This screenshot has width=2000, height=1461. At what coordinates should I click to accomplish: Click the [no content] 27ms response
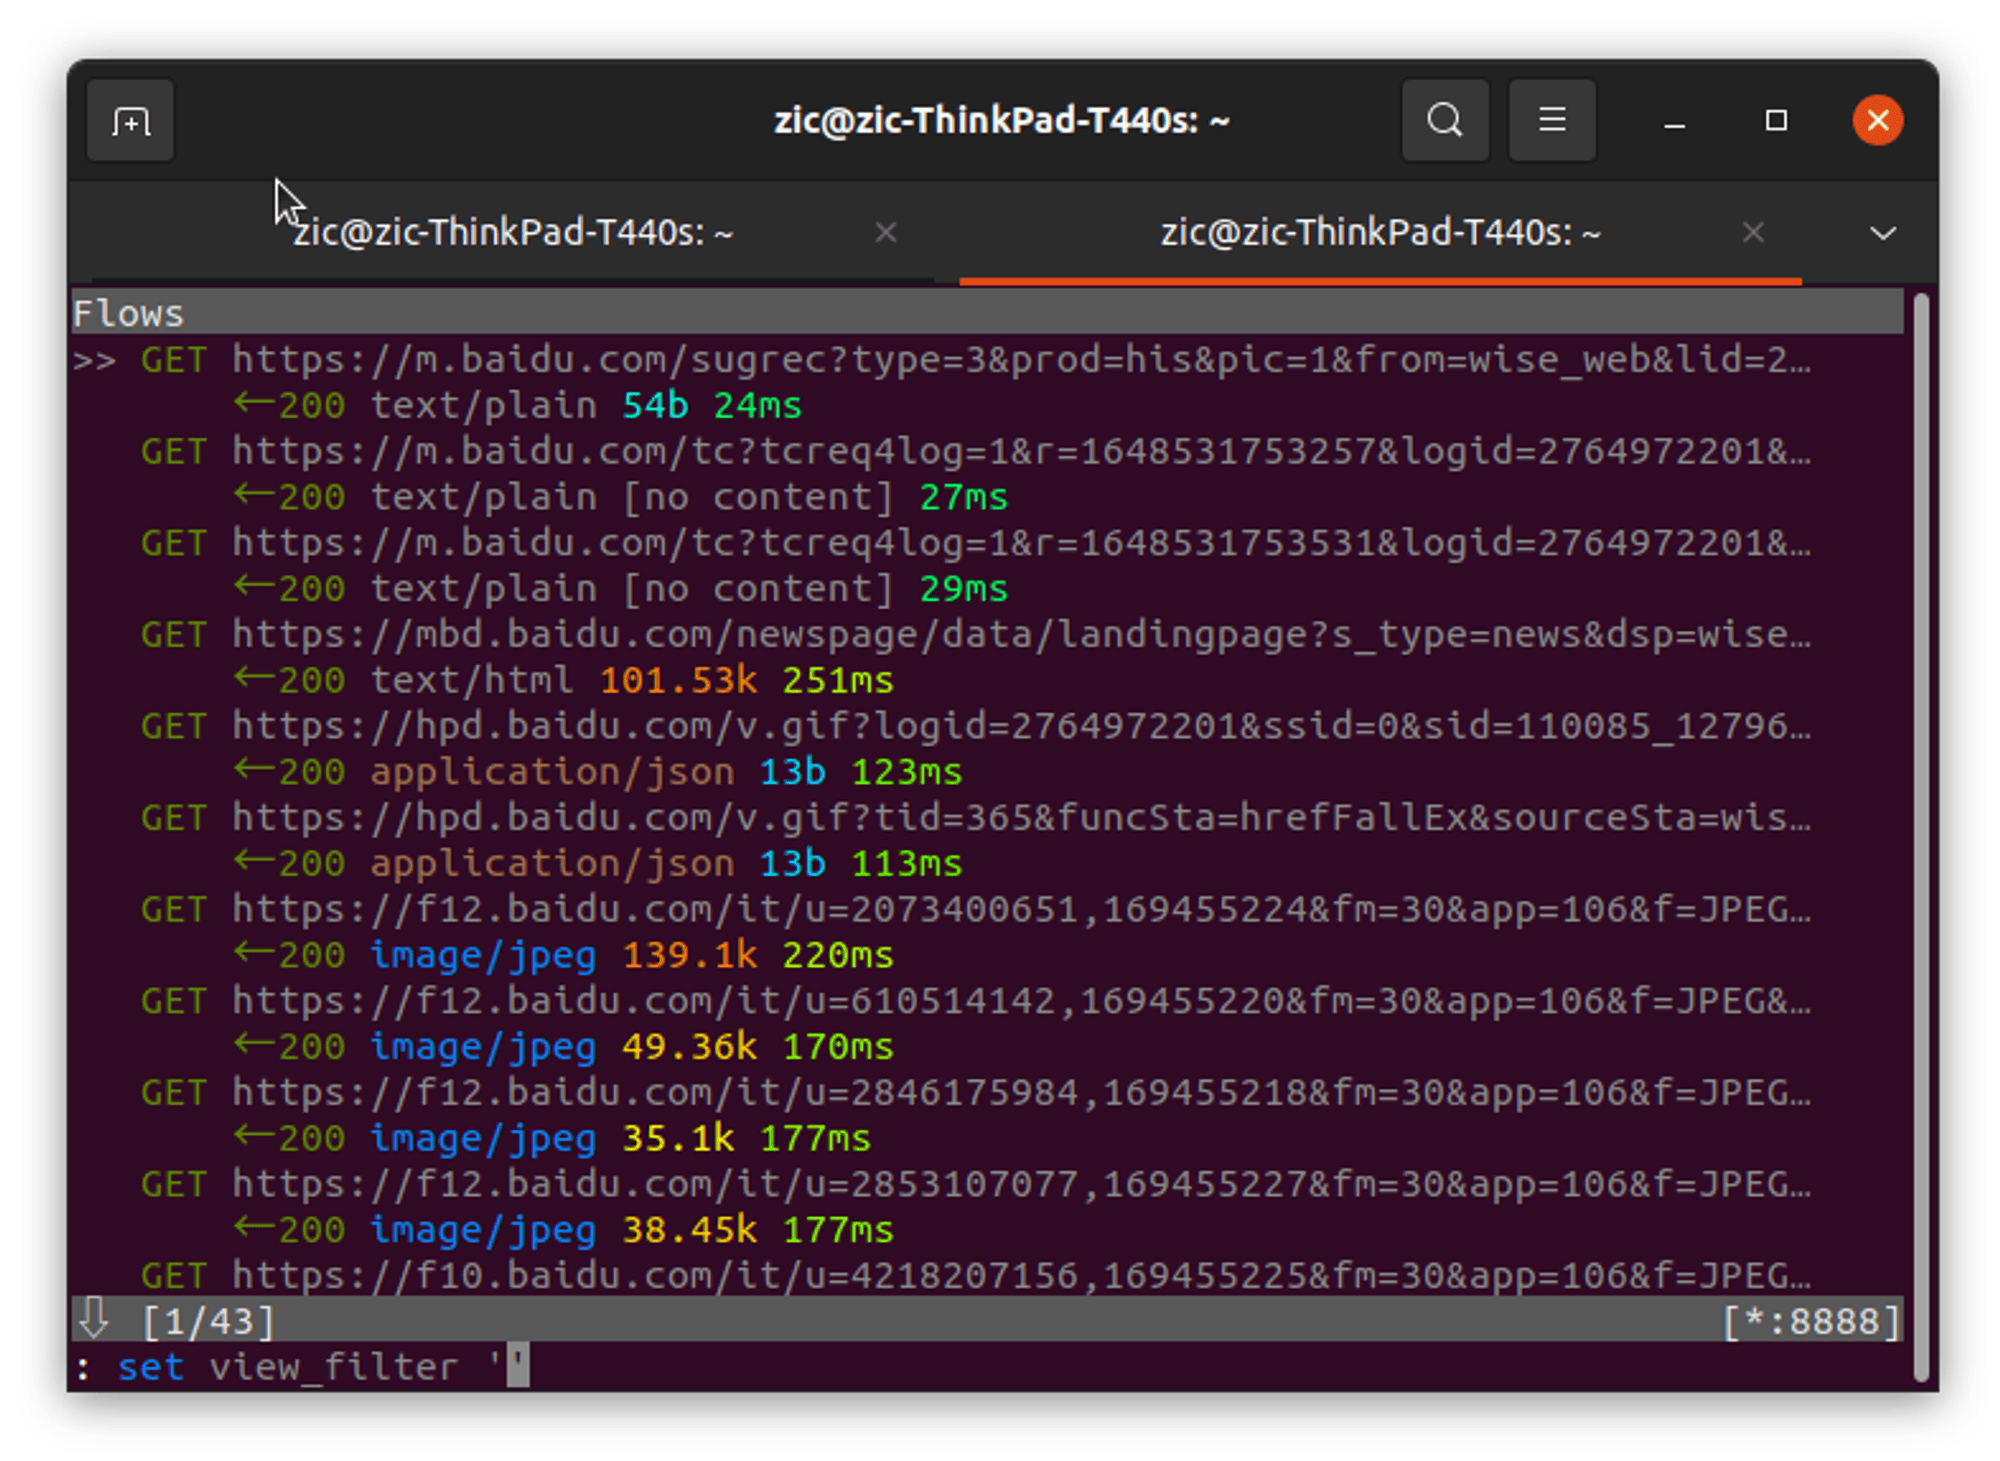coord(621,497)
